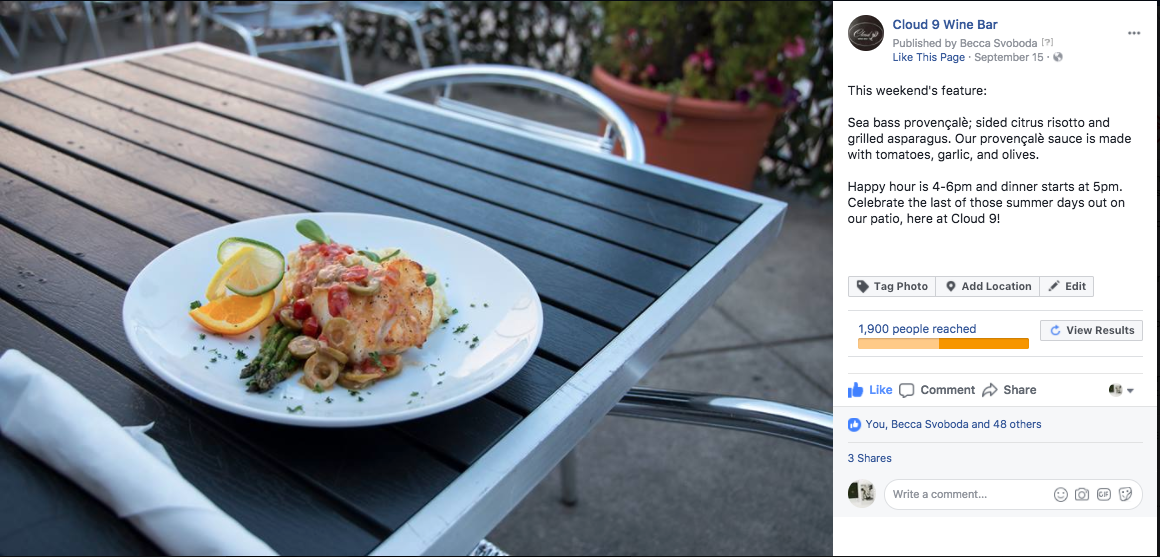The width and height of the screenshot is (1160, 557).
Task: Click the Write a comment field
Action: tap(969, 494)
